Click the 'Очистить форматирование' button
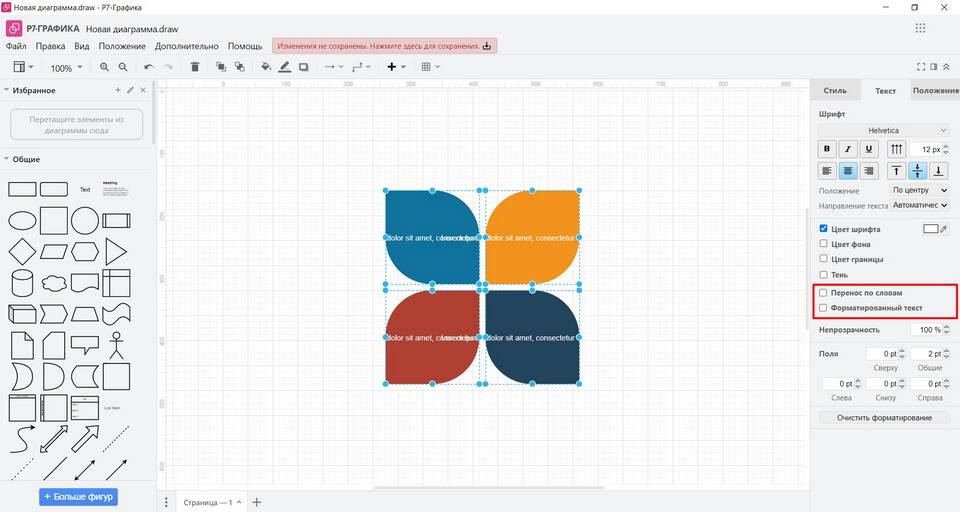Screen dimensions: 960x512 [x=884, y=417]
